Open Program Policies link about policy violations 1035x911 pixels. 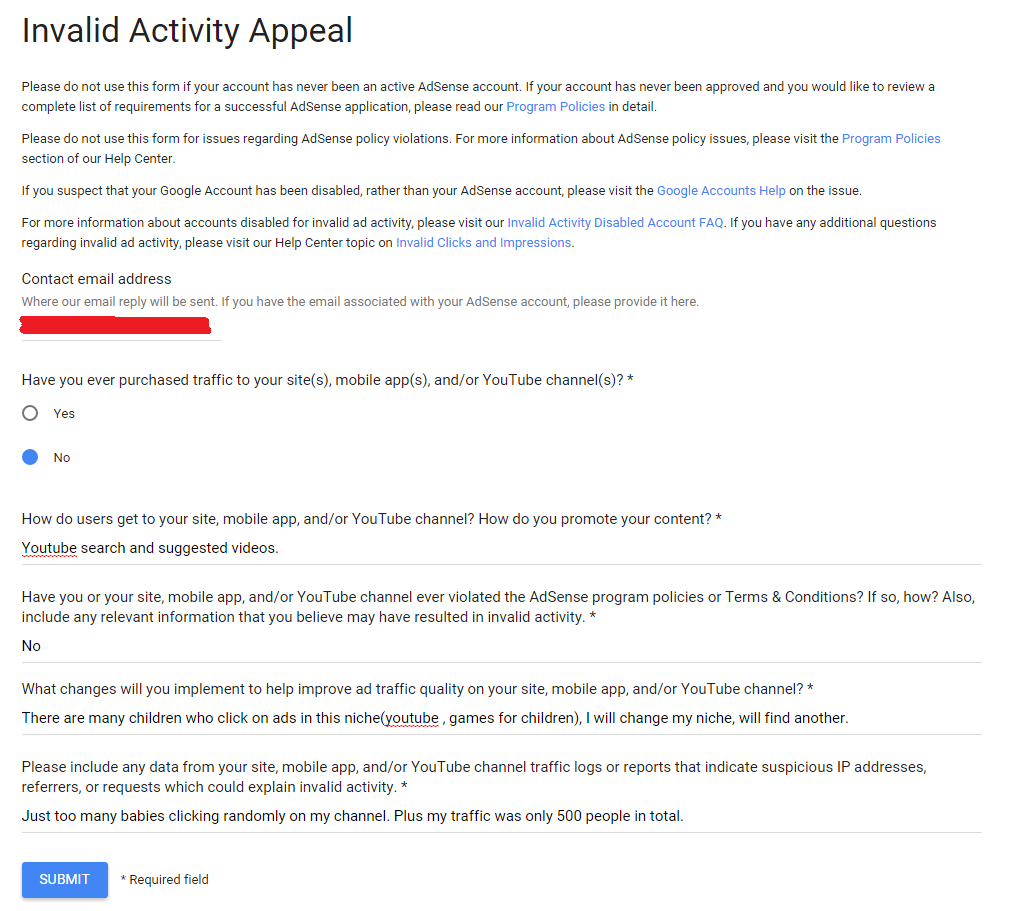click(x=890, y=139)
